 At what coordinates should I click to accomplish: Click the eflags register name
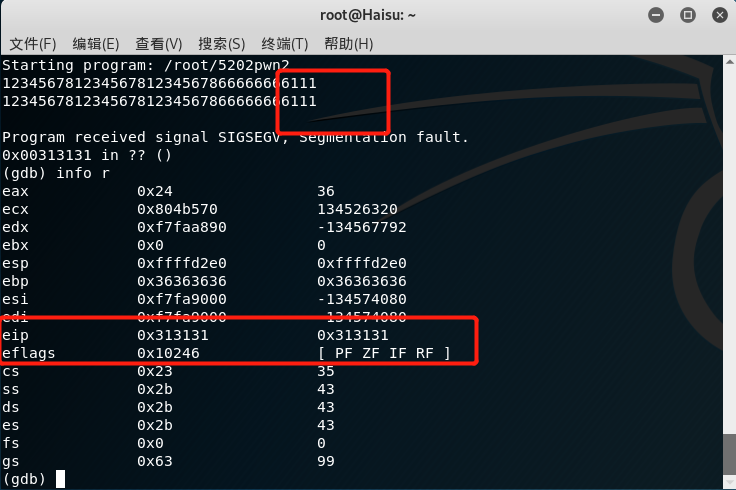[x=29, y=353]
